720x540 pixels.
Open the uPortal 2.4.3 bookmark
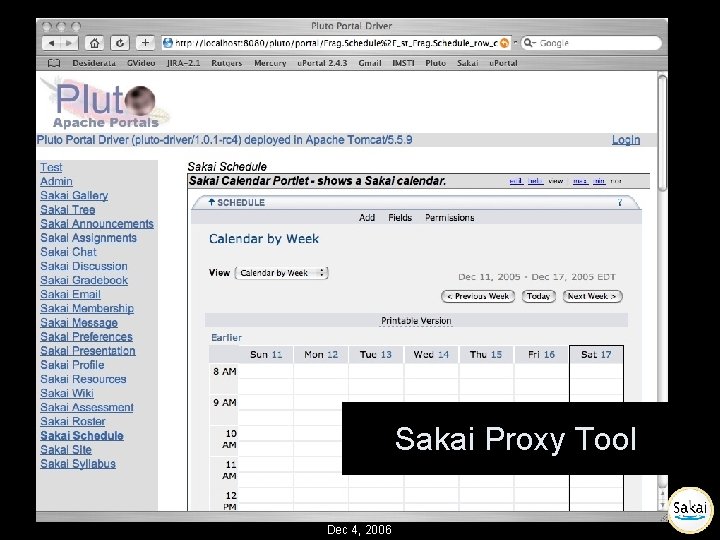coord(322,63)
